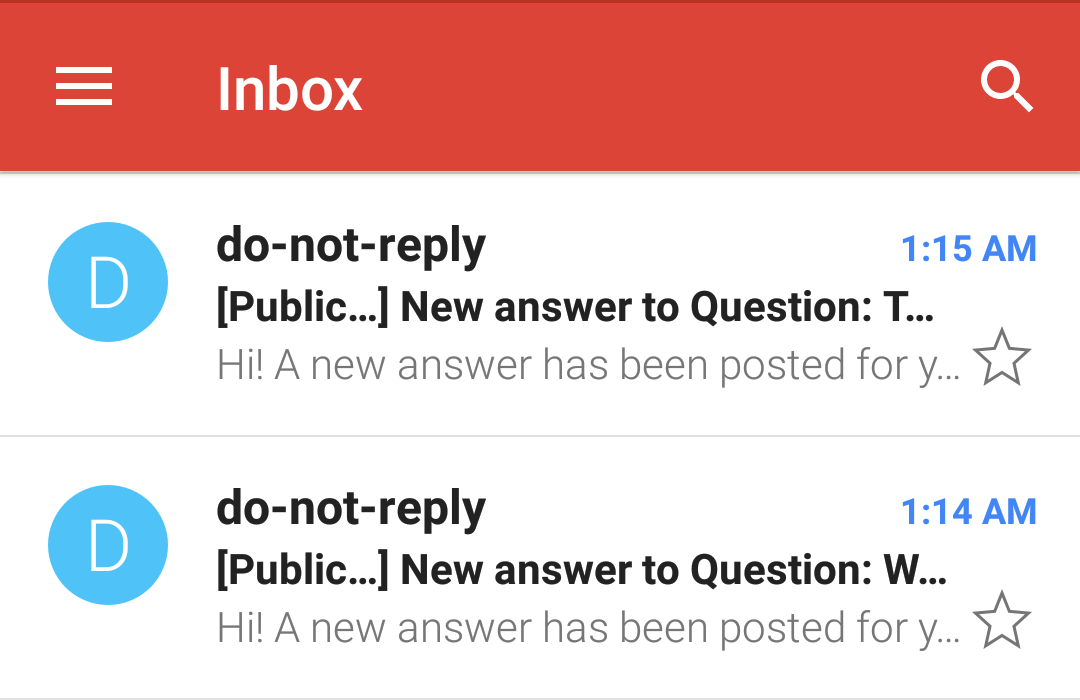Tap the do-not-reply sender name of the top email
The image size is (1080, 700).
(x=351, y=245)
